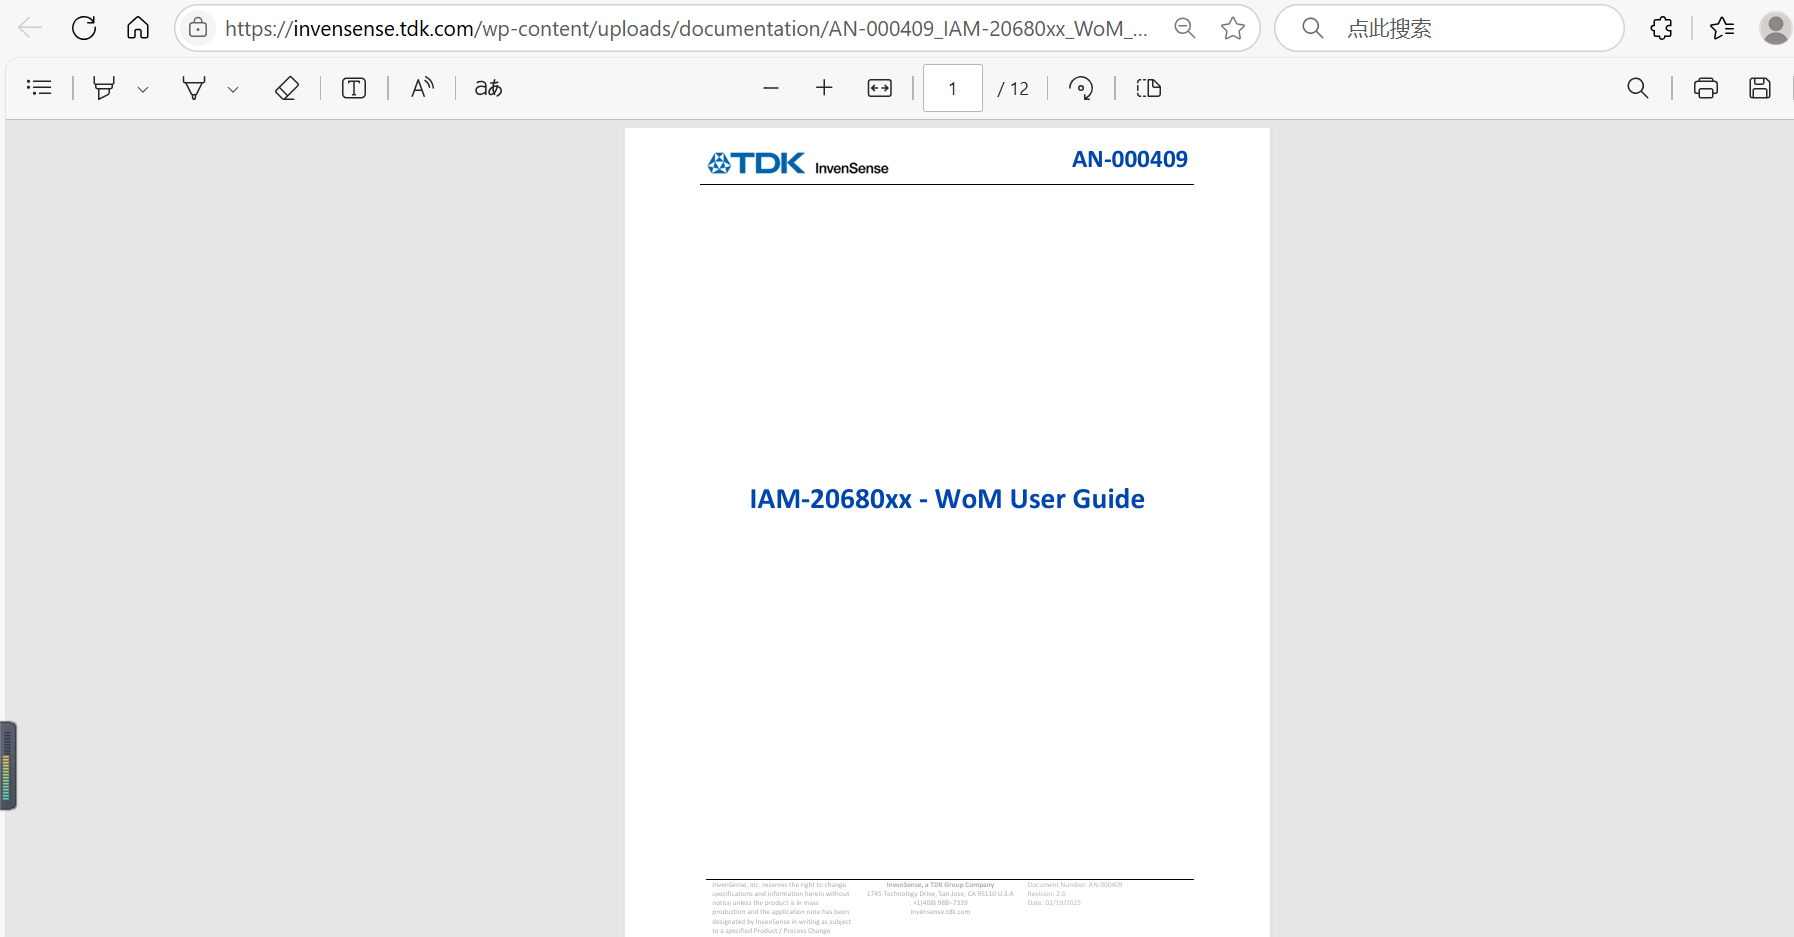Expand draw pen options dropdown

[x=233, y=89]
